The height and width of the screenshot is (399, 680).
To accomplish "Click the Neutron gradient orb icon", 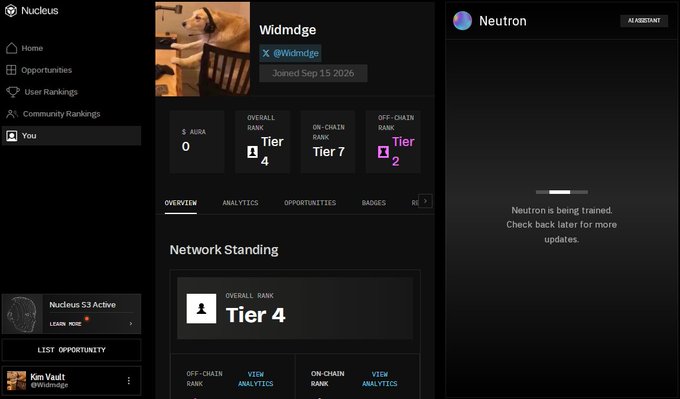I will [462, 21].
